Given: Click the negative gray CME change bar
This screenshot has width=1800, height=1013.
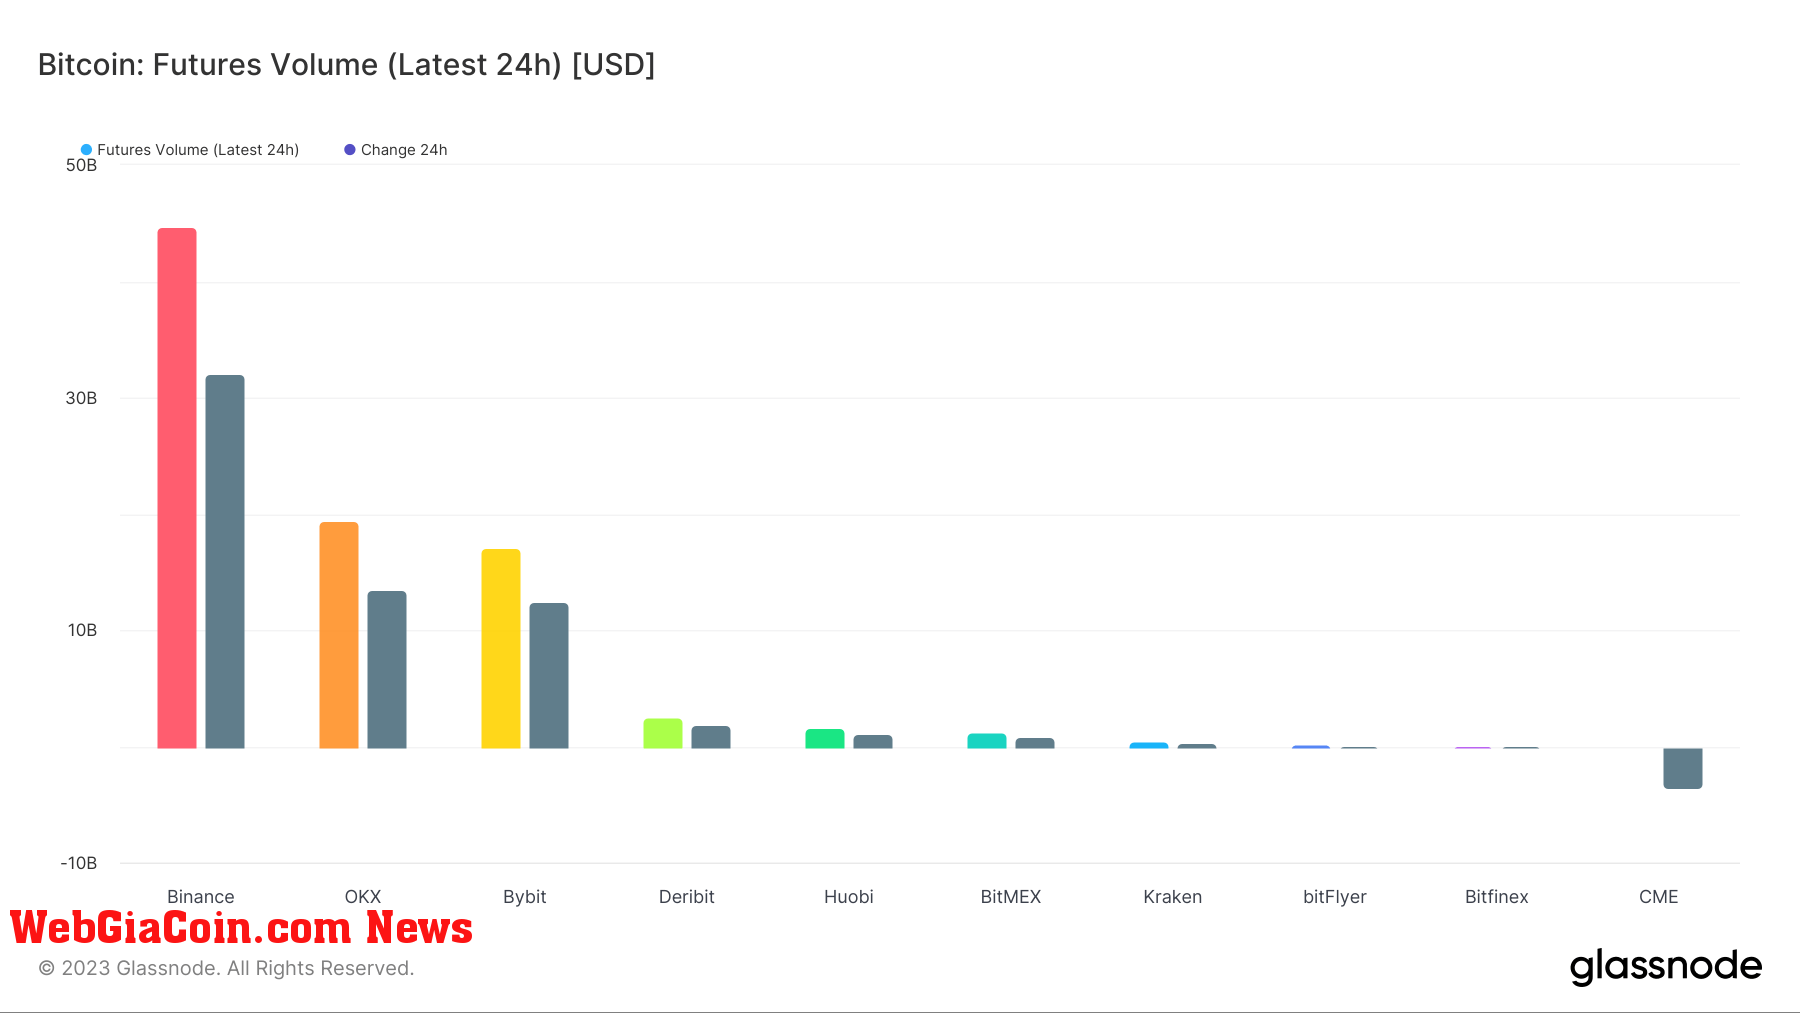Looking at the screenshot, I should click(1683, 768).
